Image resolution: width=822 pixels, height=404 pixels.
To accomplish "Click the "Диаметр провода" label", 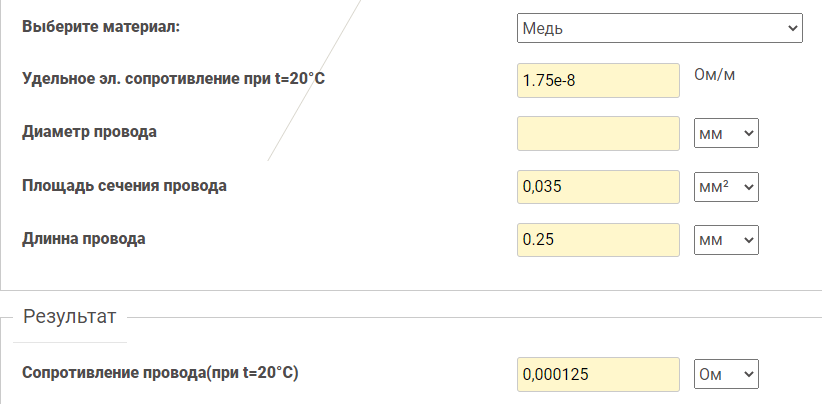I will (89, 132).
